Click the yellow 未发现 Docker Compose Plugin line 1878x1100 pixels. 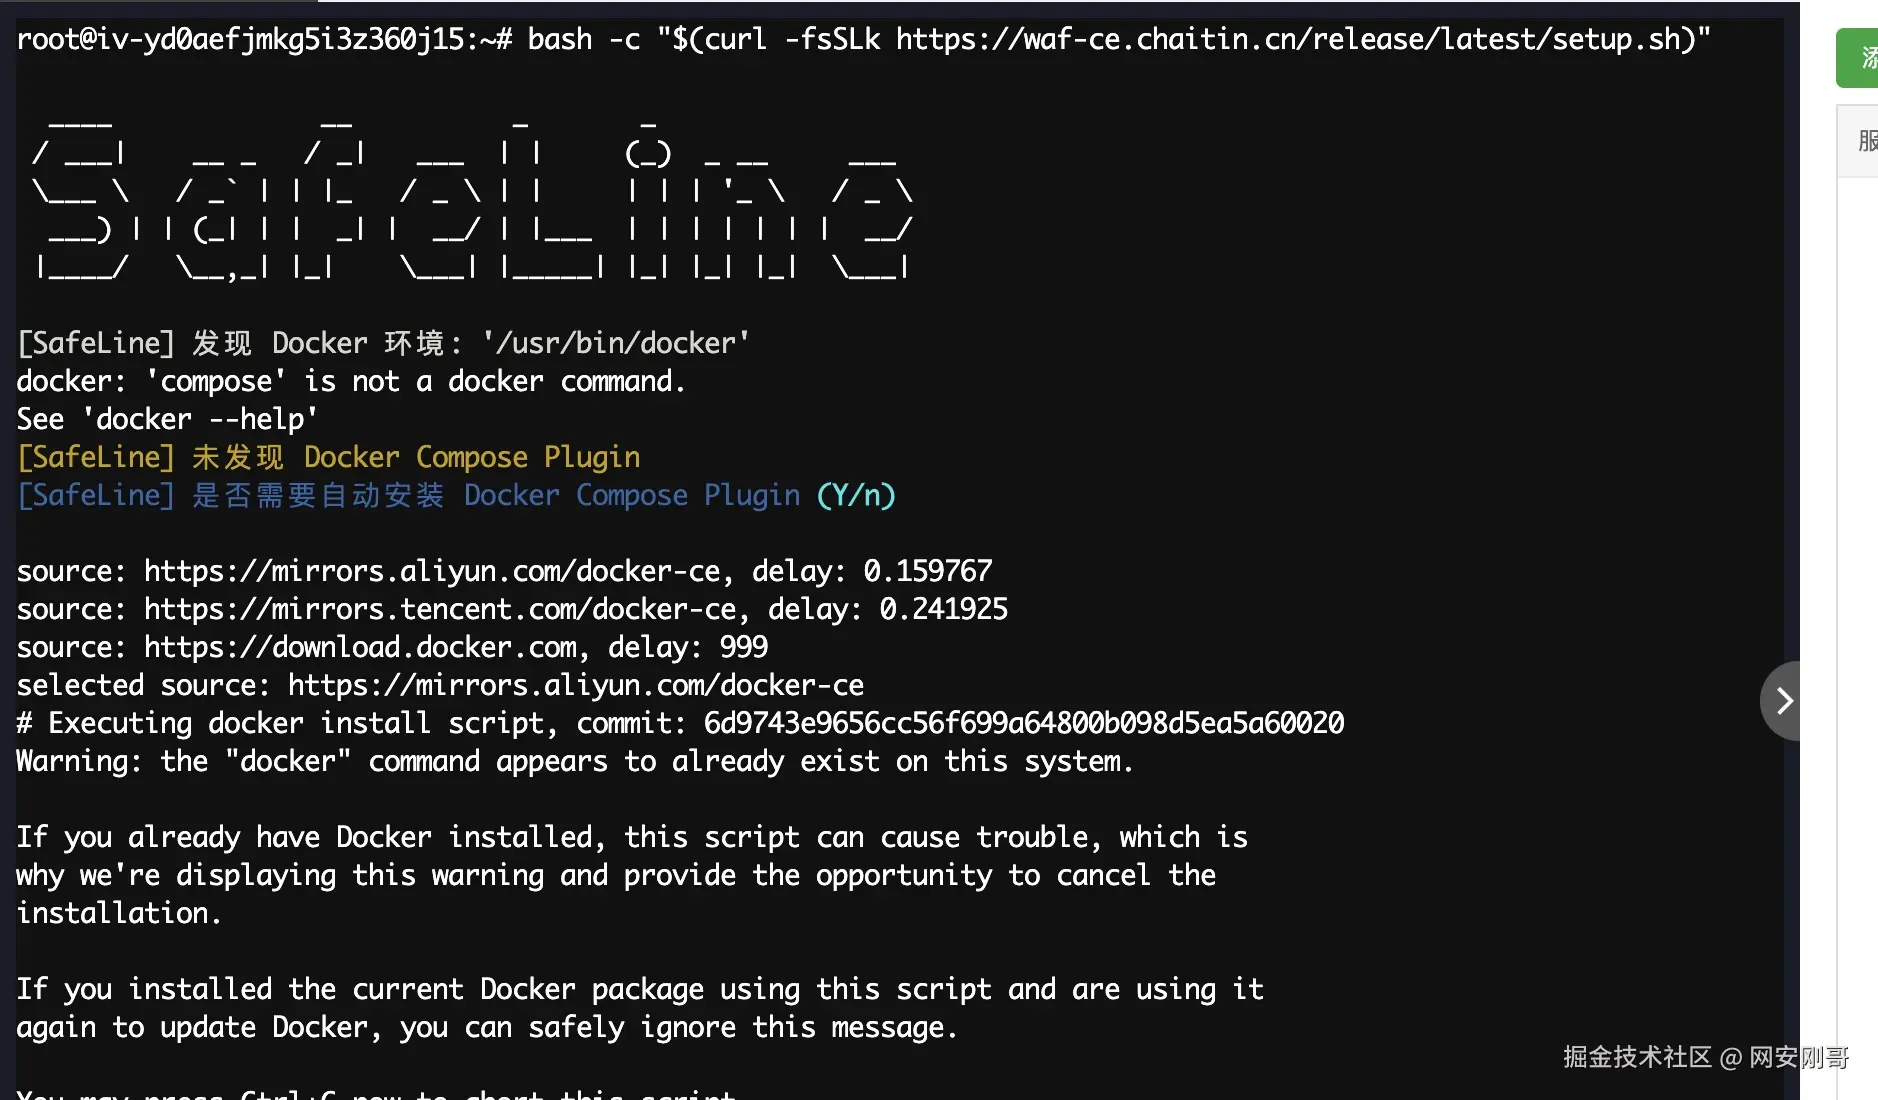click(x=328, y=457)
